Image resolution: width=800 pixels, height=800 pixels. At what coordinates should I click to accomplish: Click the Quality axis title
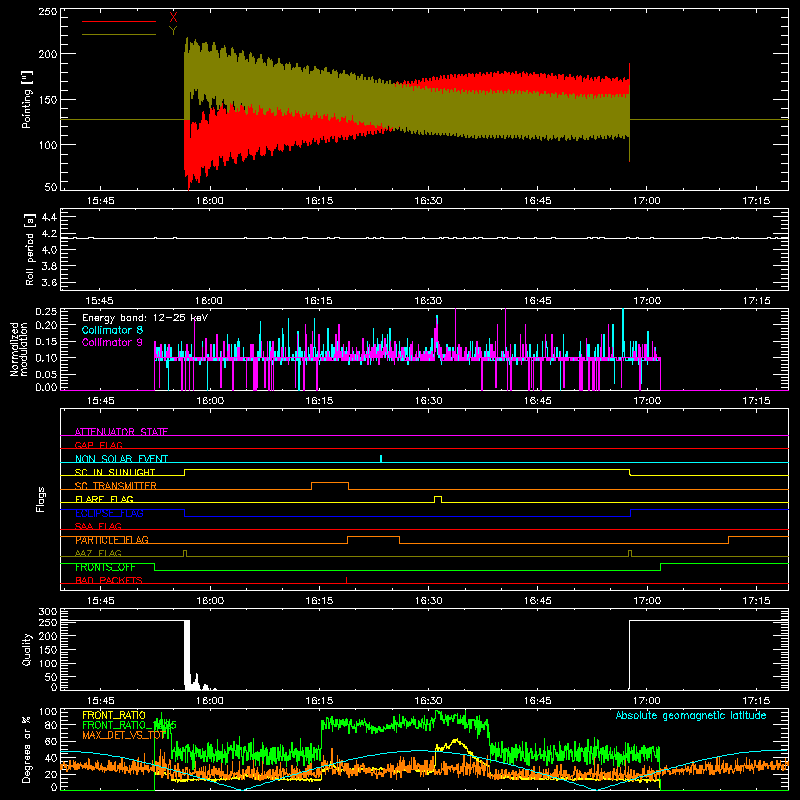[27, 649]
